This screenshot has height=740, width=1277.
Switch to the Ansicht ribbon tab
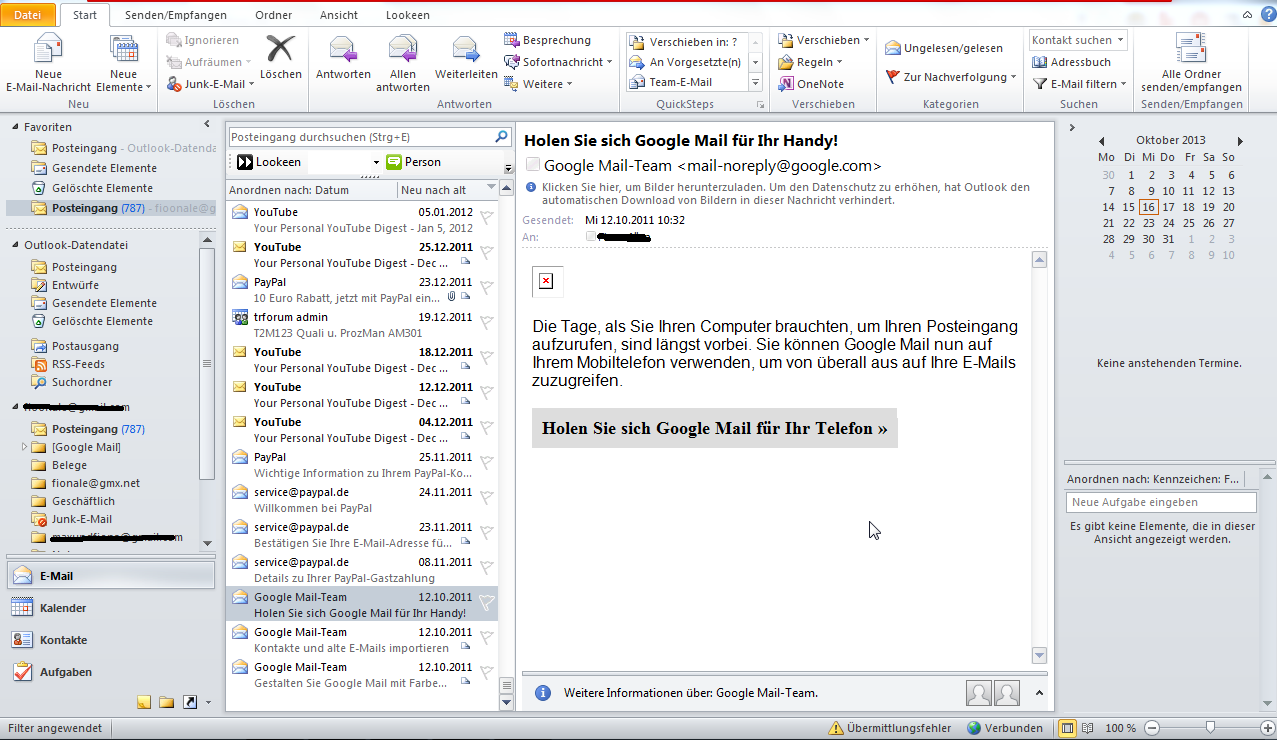point(338,15)
